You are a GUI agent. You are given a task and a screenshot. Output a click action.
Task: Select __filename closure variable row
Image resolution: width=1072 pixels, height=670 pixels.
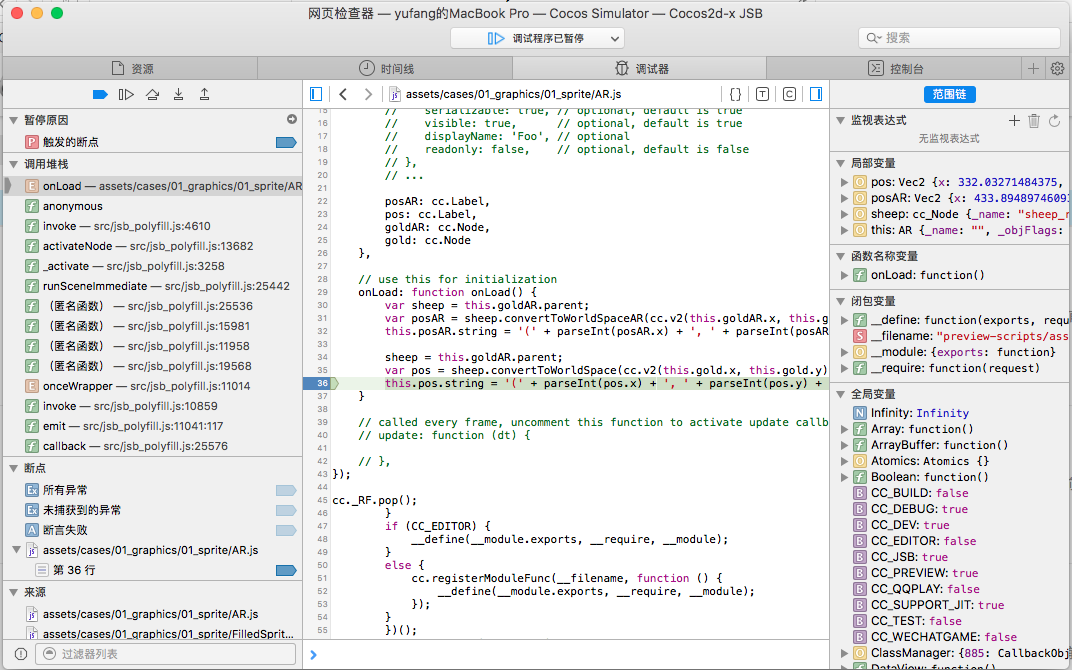[x=951, y=336]
